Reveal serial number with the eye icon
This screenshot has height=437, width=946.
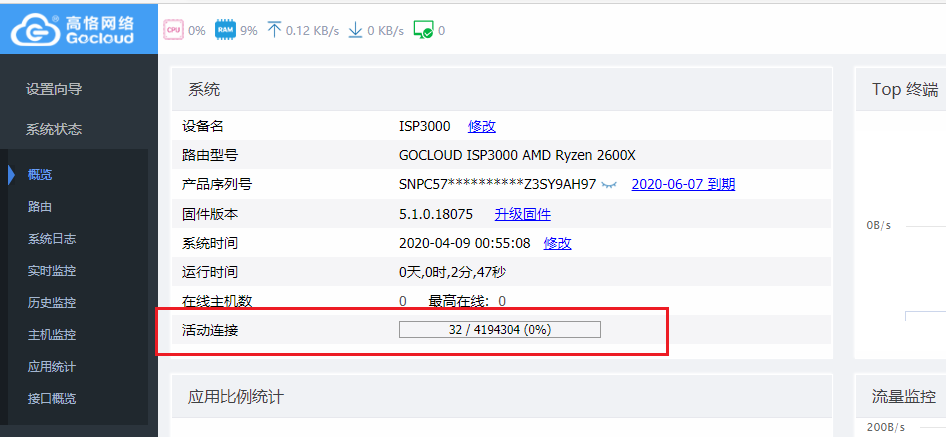pyautogui.click(x=610, y=185)
